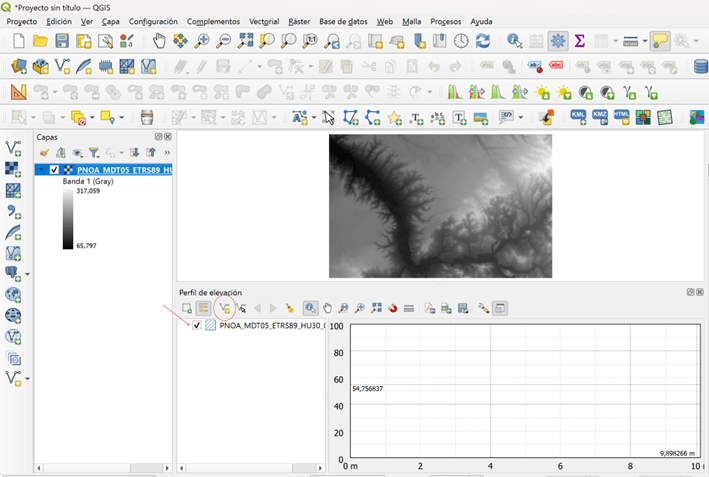Uncheck PNOA_MDT05 layer in elevation profile
This screenshot has height=477, width=709.
coord(197,326)
